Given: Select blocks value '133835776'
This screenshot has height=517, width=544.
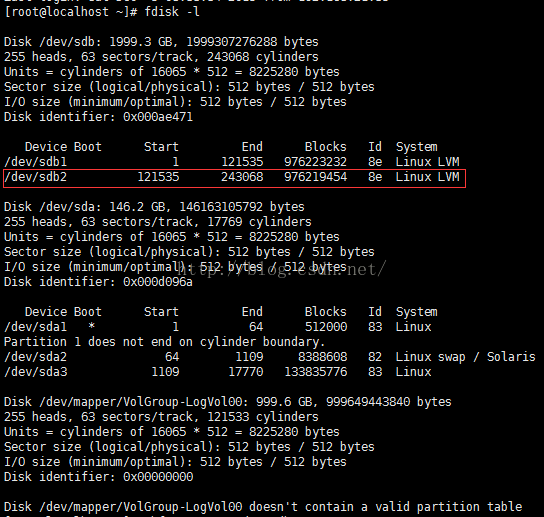Looking at the screenshot, I should [x=315, y=372].
